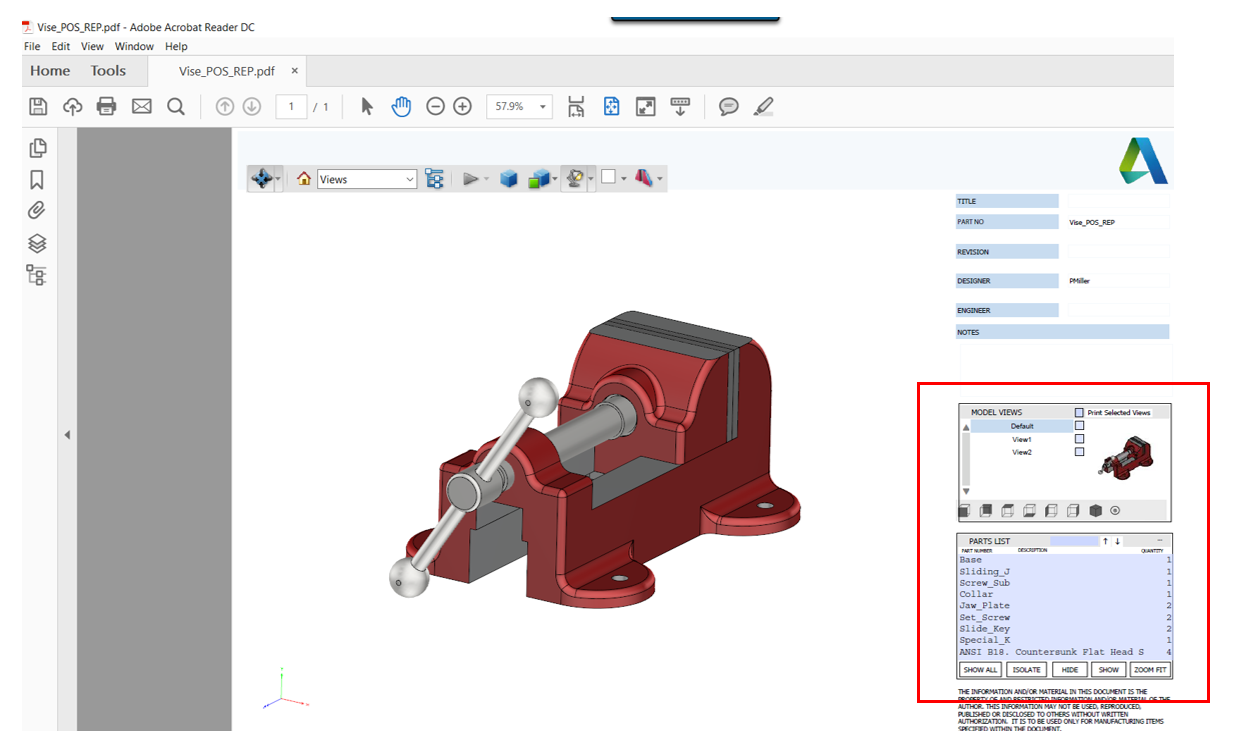Open the Model Tree in the sidebar

pos(37,274)
